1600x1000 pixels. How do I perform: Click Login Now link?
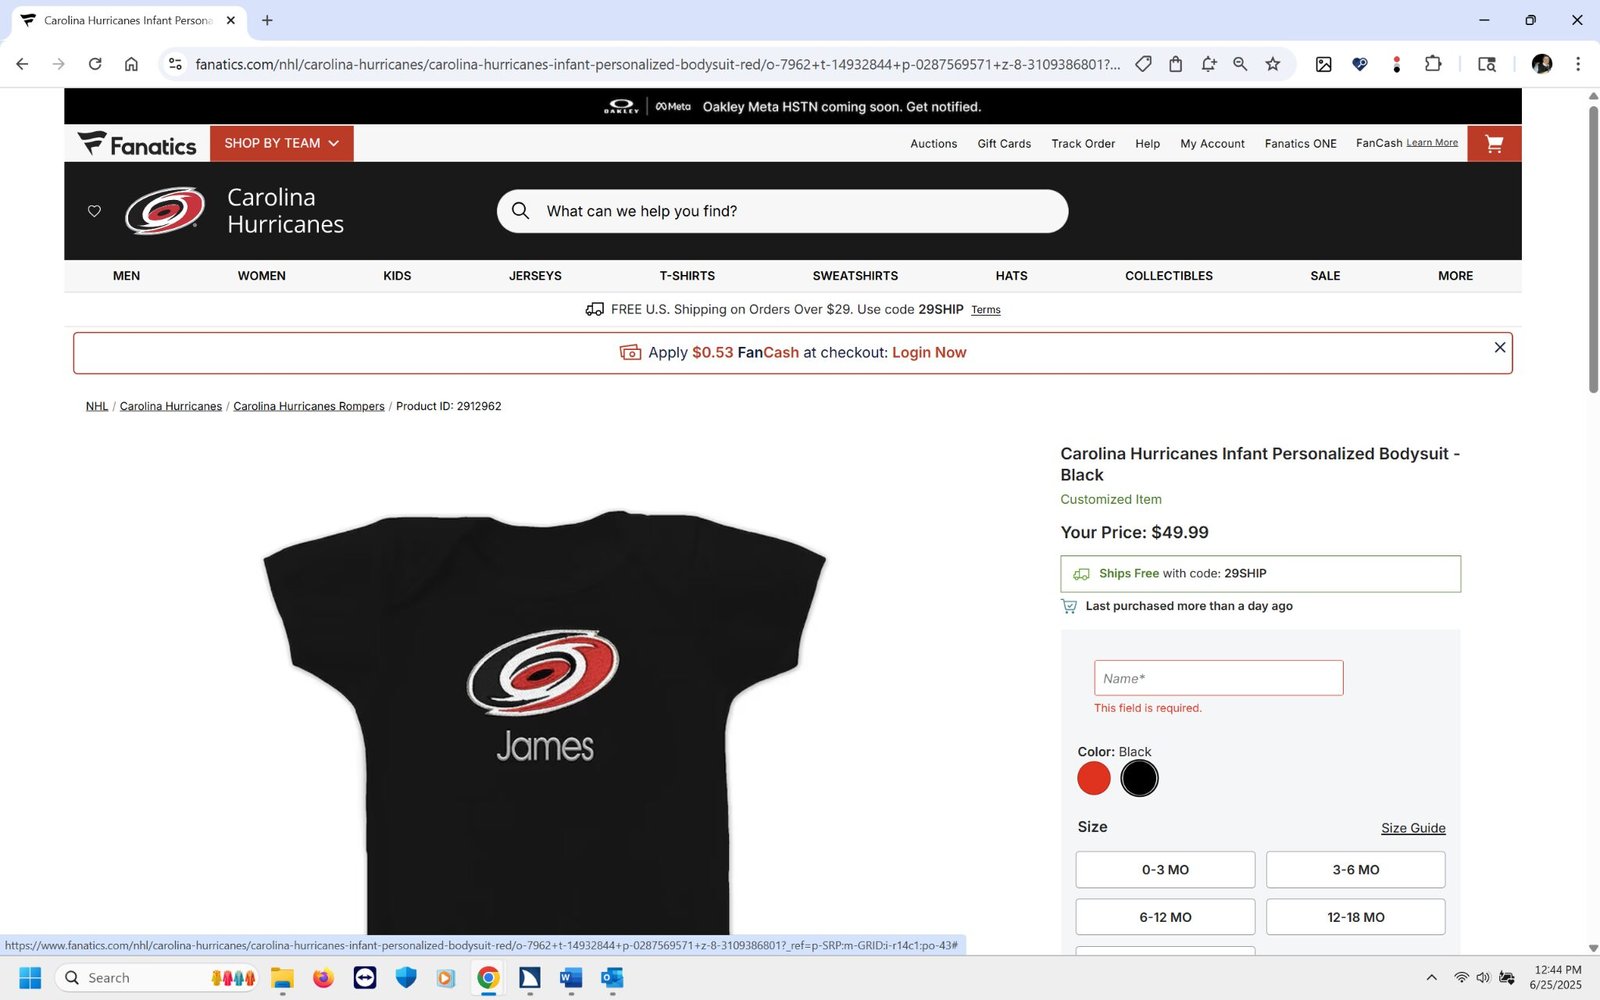point(929,353)
